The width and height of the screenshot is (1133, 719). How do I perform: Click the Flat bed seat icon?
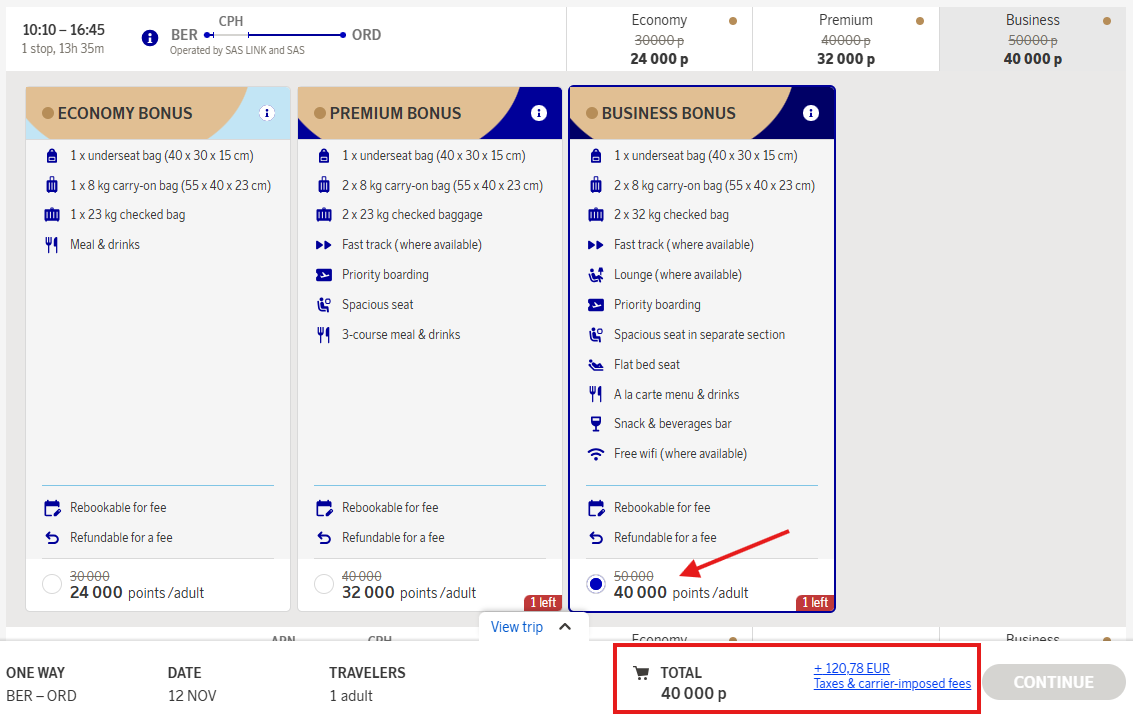pyautogui.click(x=596, y=364)
